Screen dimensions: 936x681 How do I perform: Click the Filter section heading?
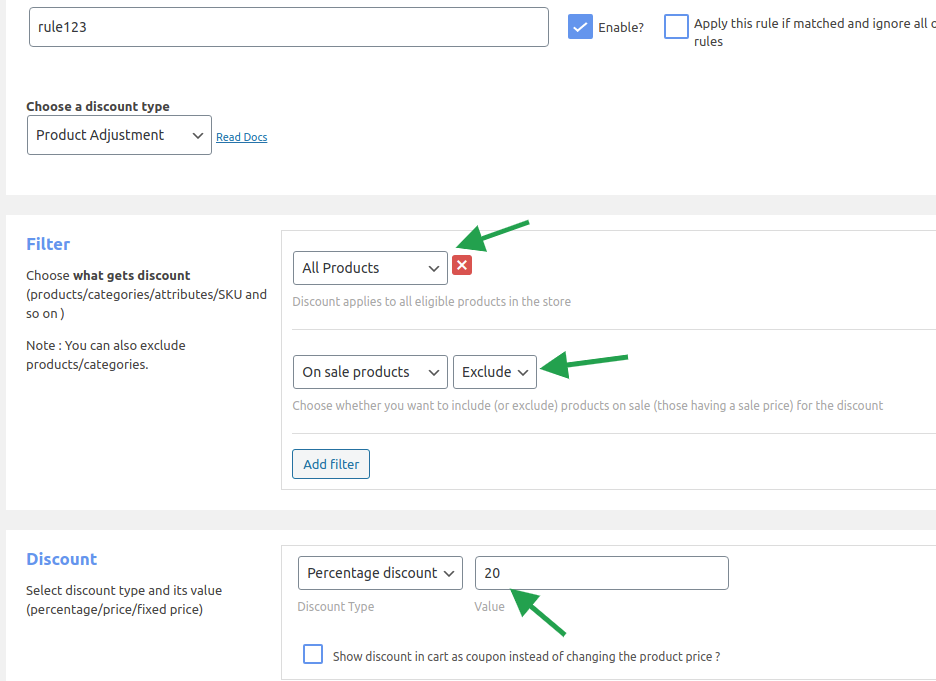click(x=48, y=244)
